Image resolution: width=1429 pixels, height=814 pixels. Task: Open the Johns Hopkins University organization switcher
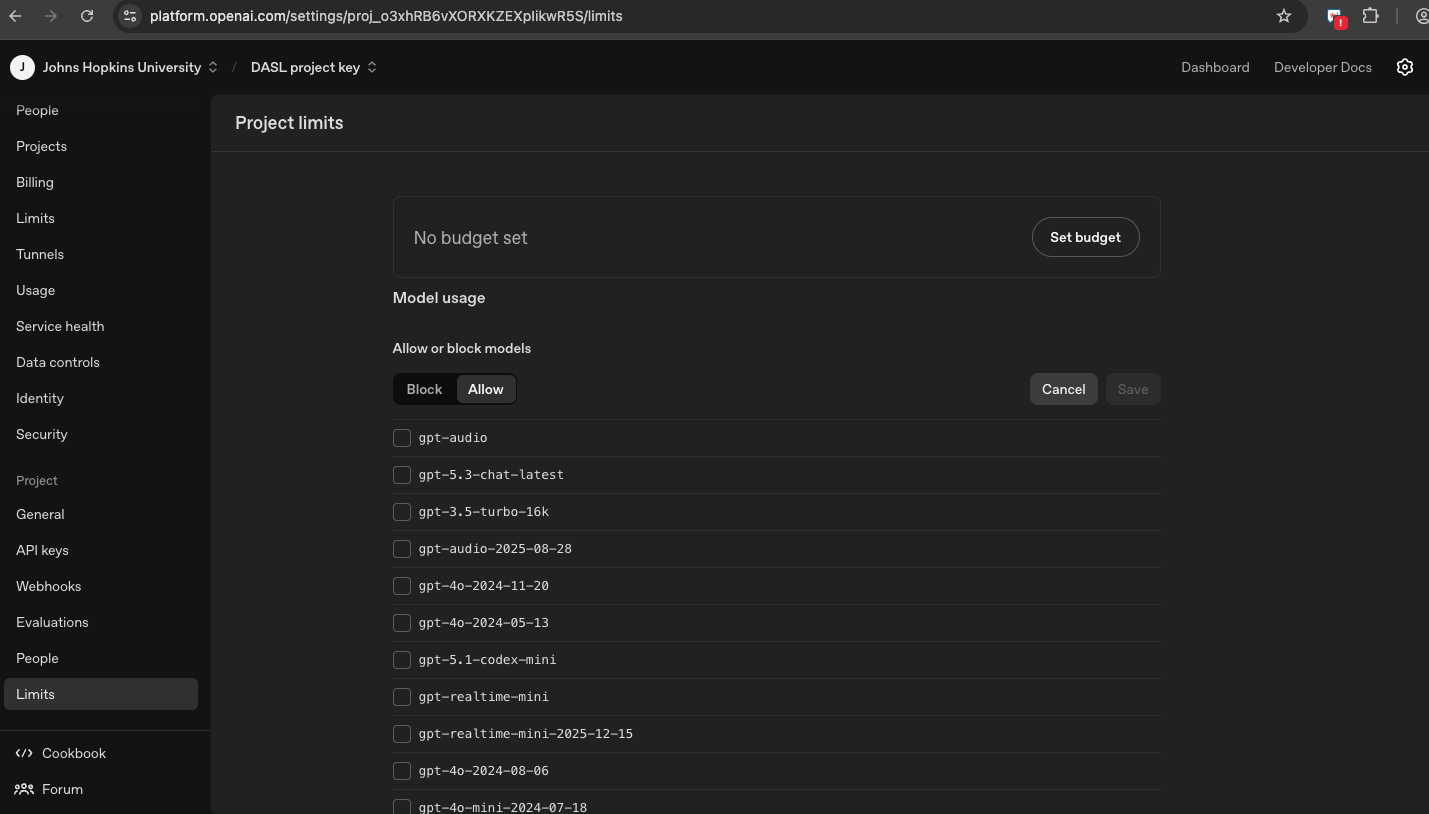pyautogui.click(x=130, y=67)
